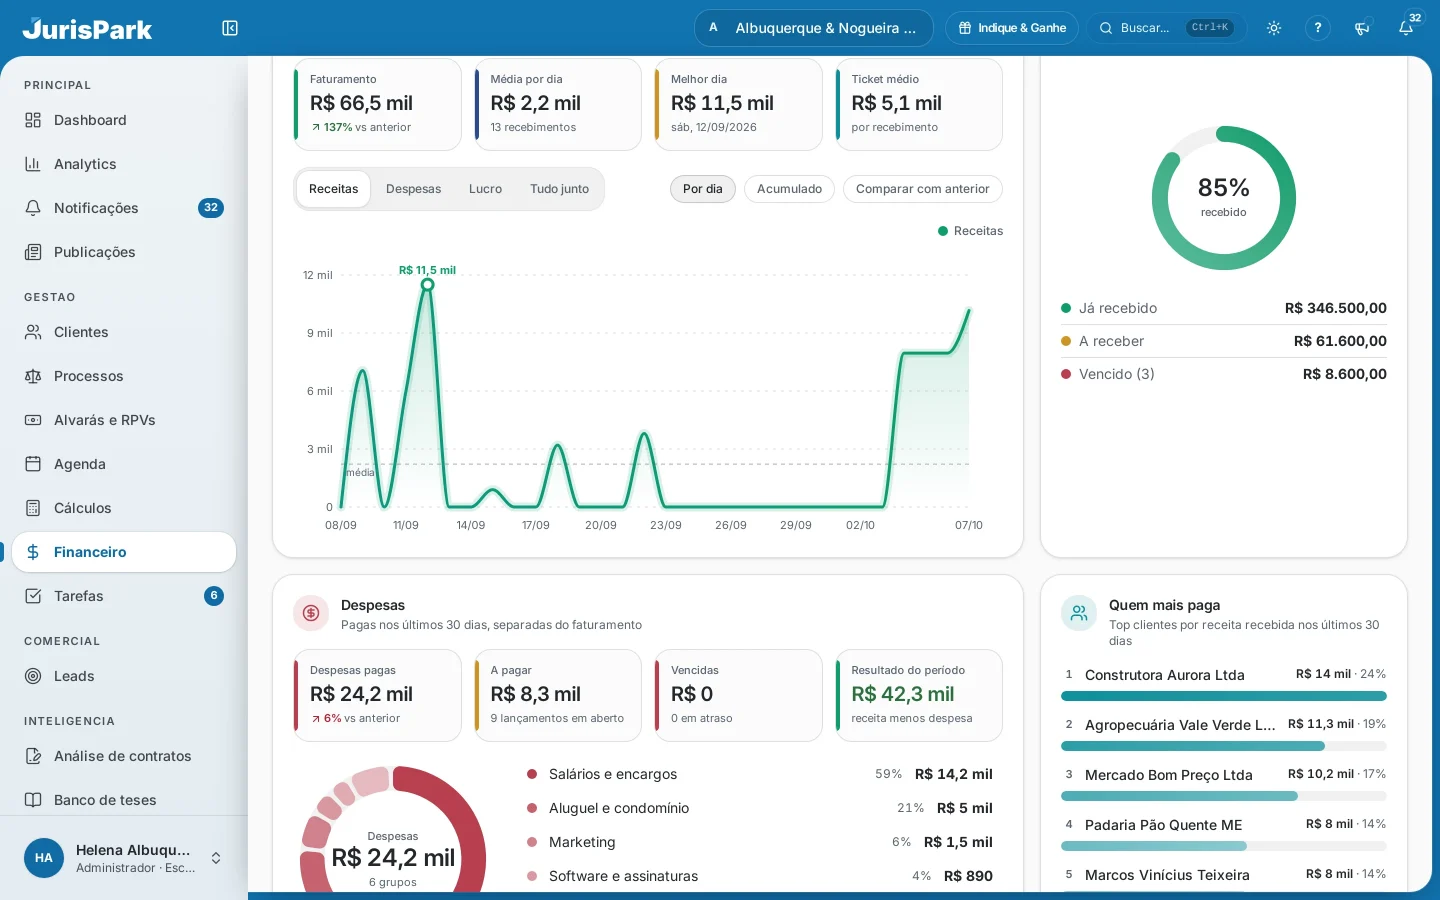
Task: Click the Vencido (3) row
Action: (x=1224, y=374)
